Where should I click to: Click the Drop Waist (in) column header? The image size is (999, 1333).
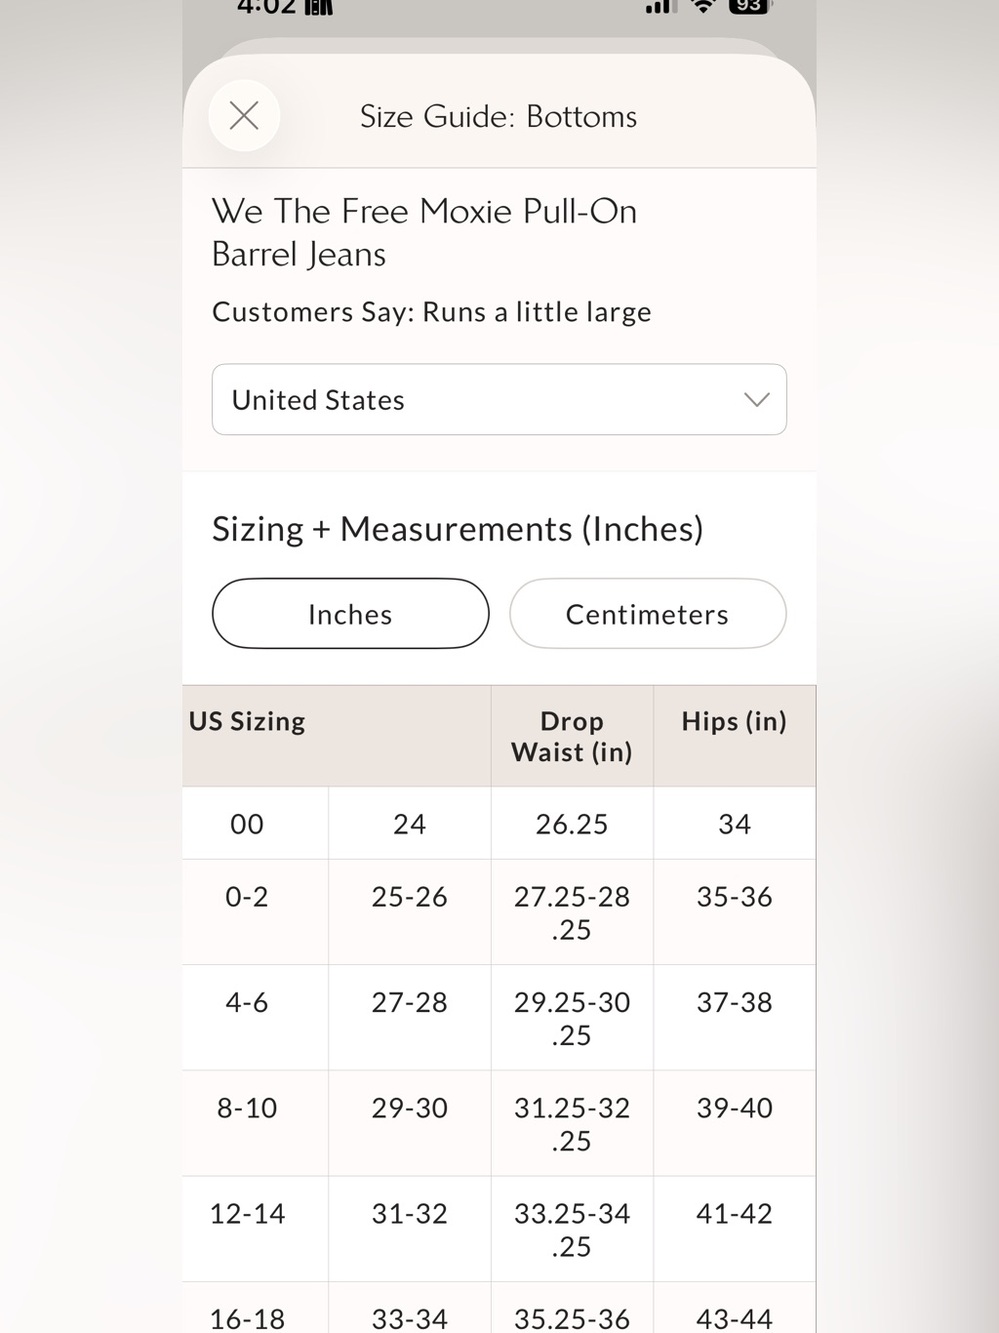point(572,736)
